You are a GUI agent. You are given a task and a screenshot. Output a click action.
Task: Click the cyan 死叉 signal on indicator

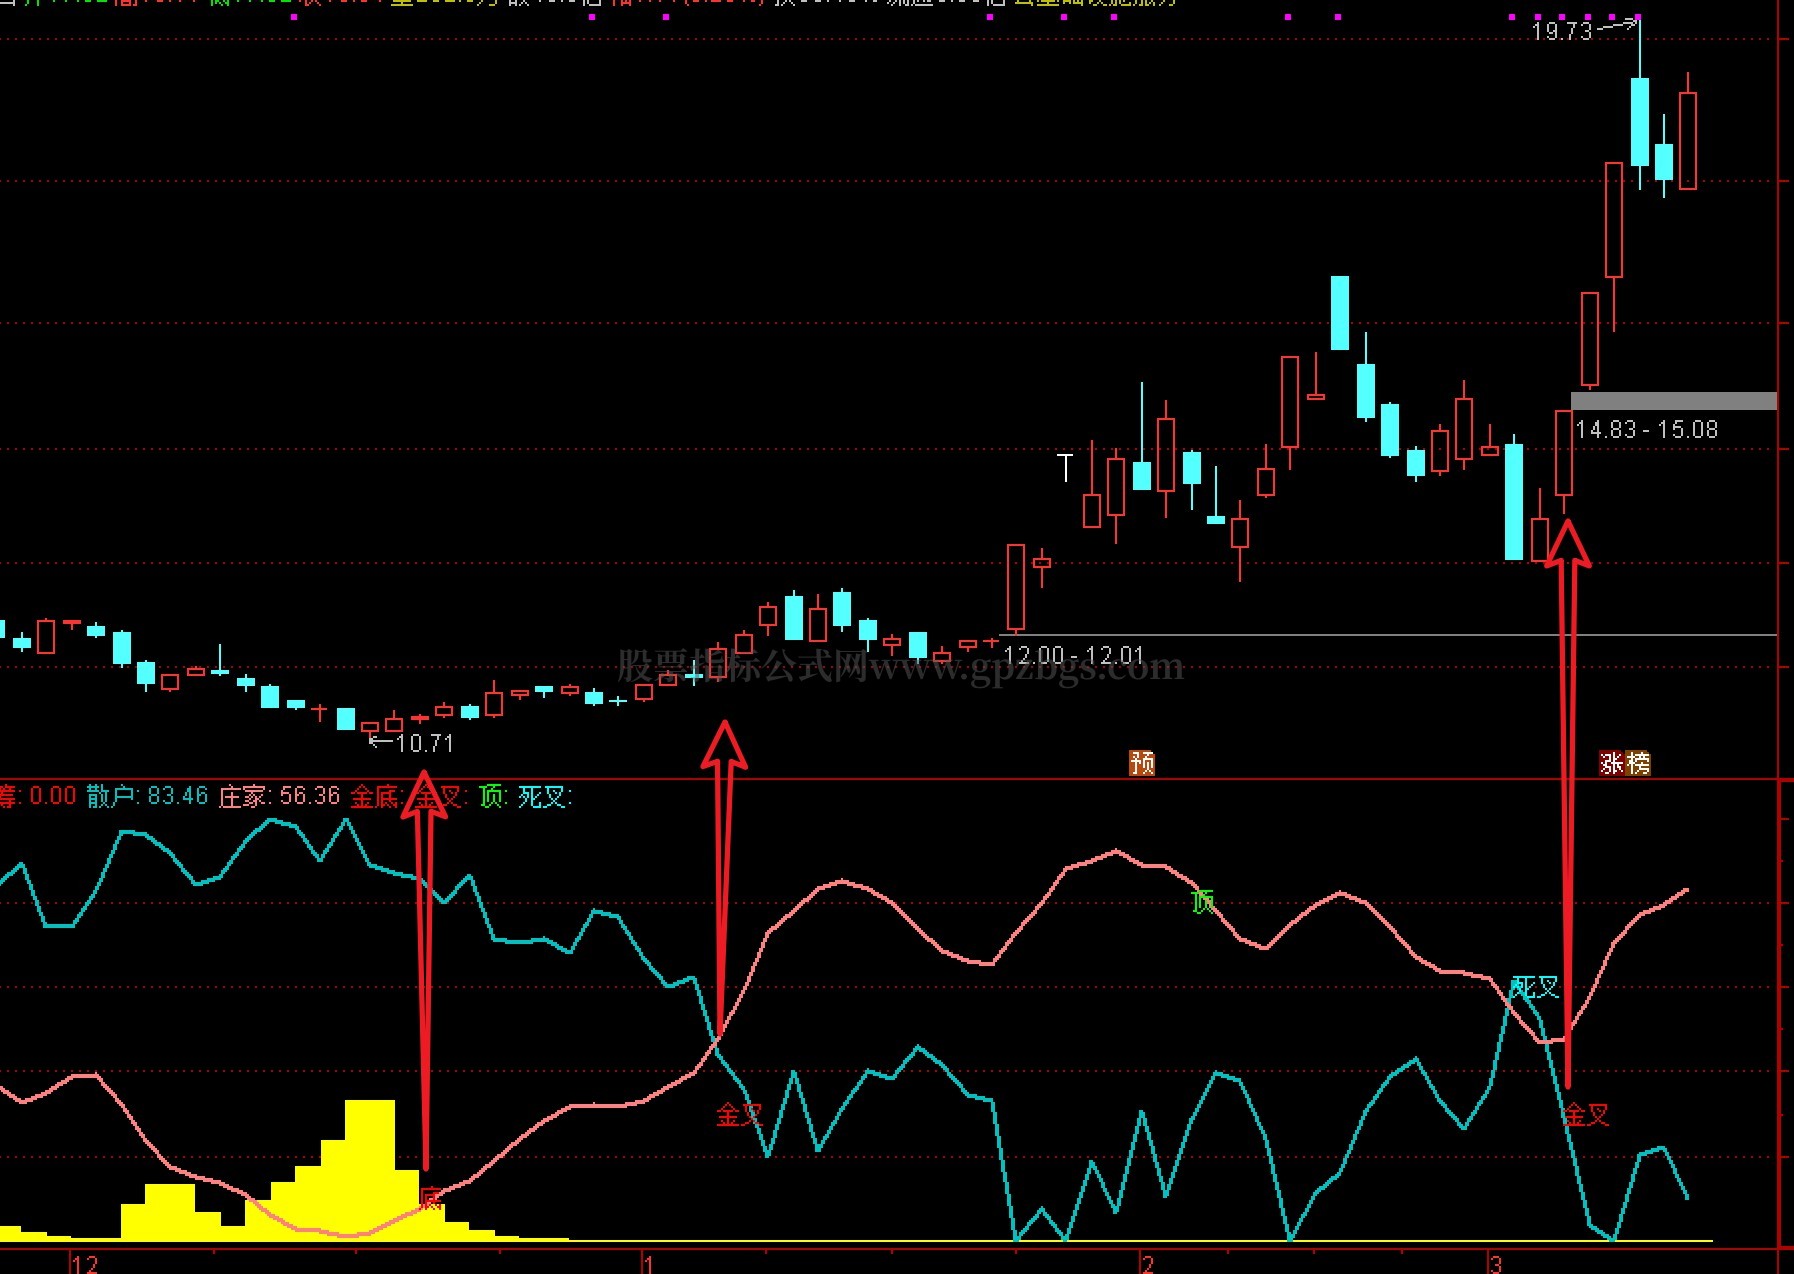[1535, 988]
